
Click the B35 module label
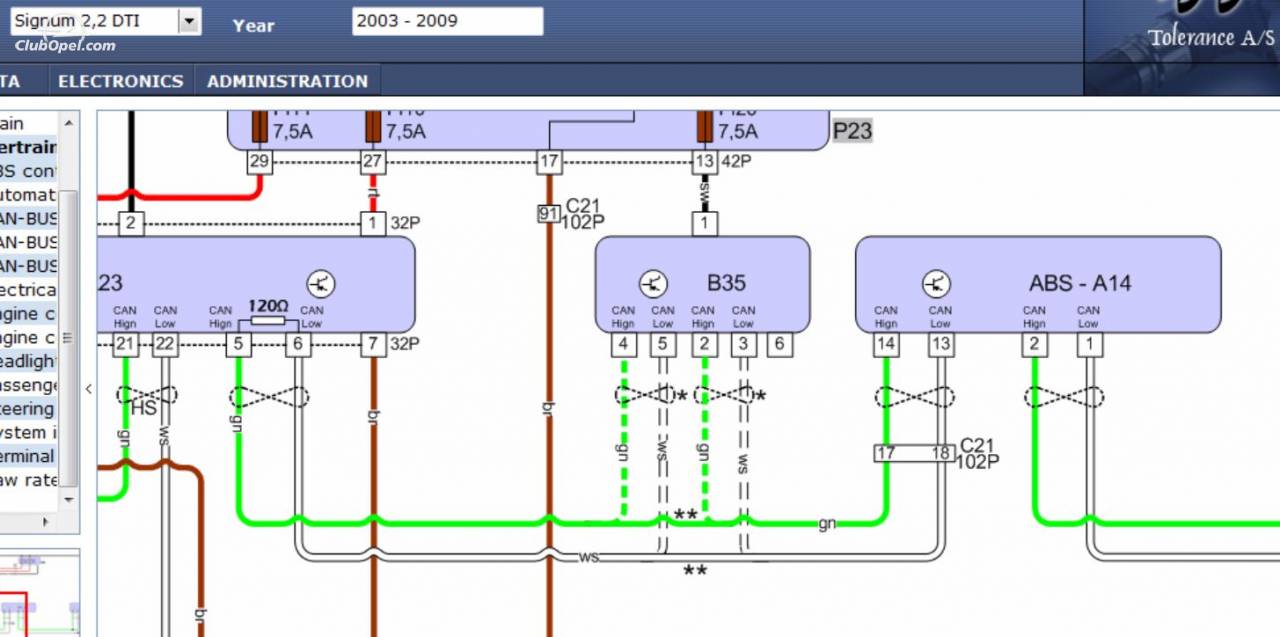tap(726, 283)
